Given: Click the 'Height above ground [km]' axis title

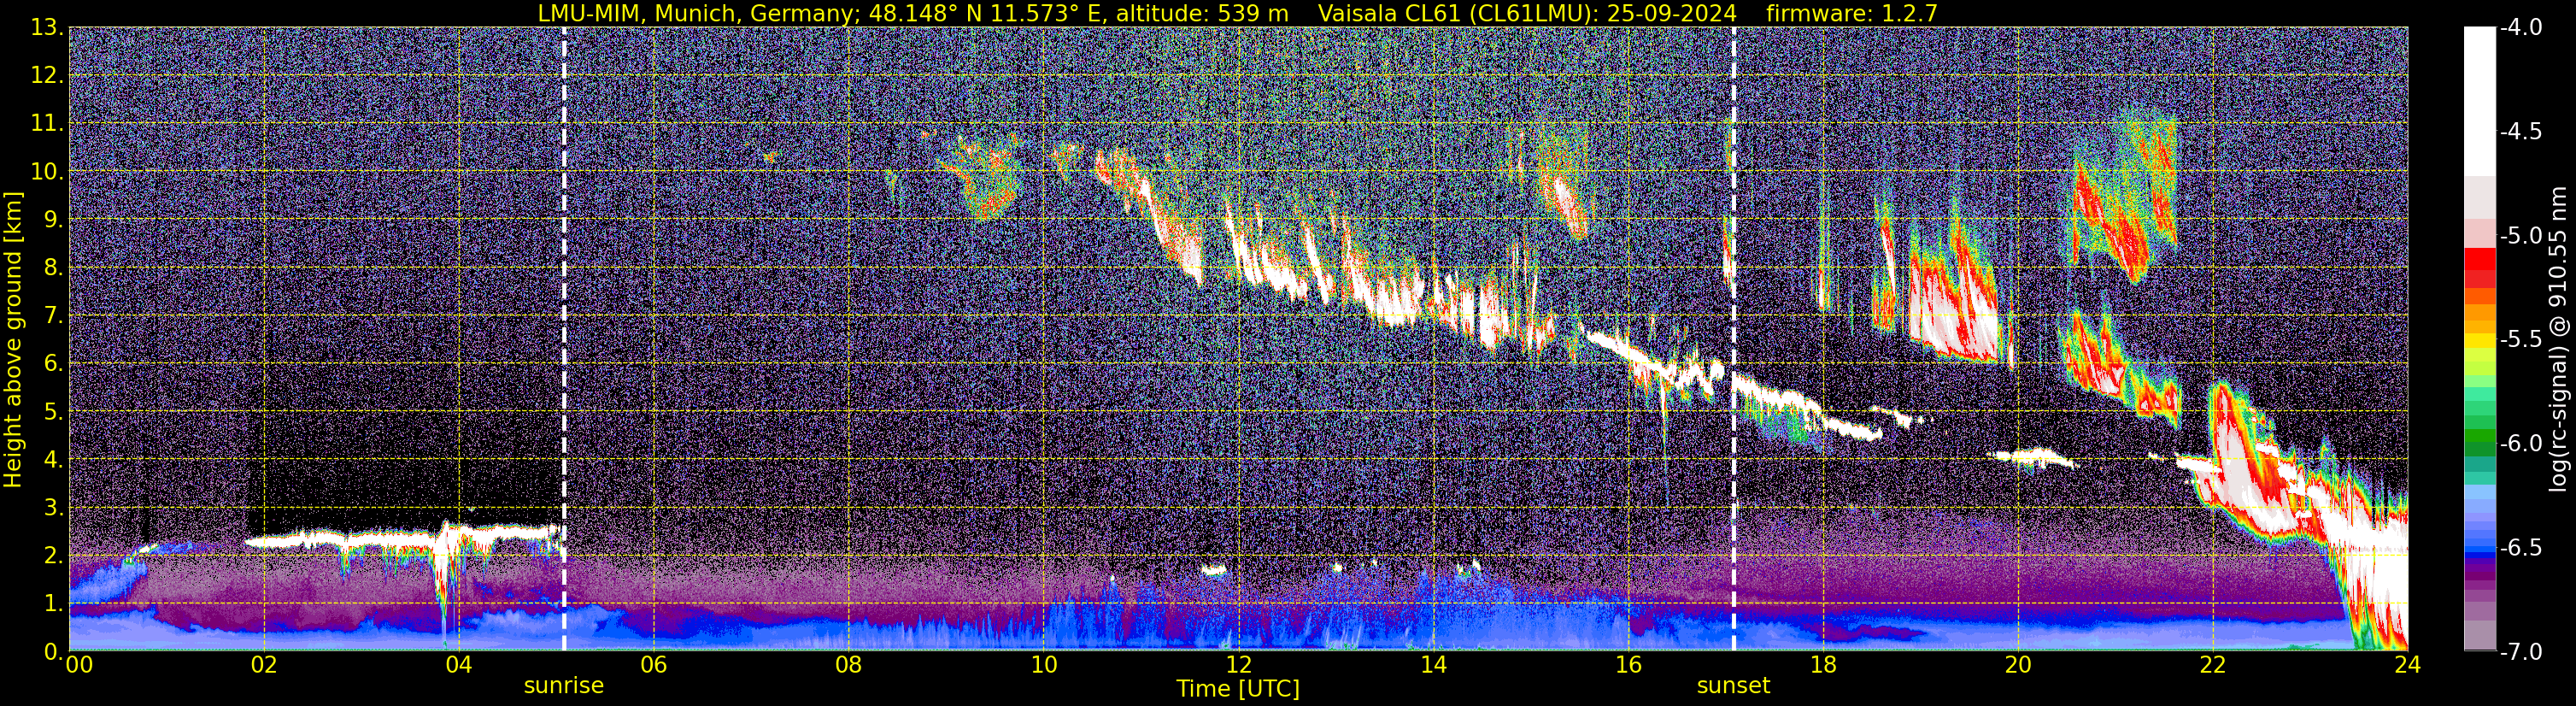Looking at the screenshot, I should point(13,340).
